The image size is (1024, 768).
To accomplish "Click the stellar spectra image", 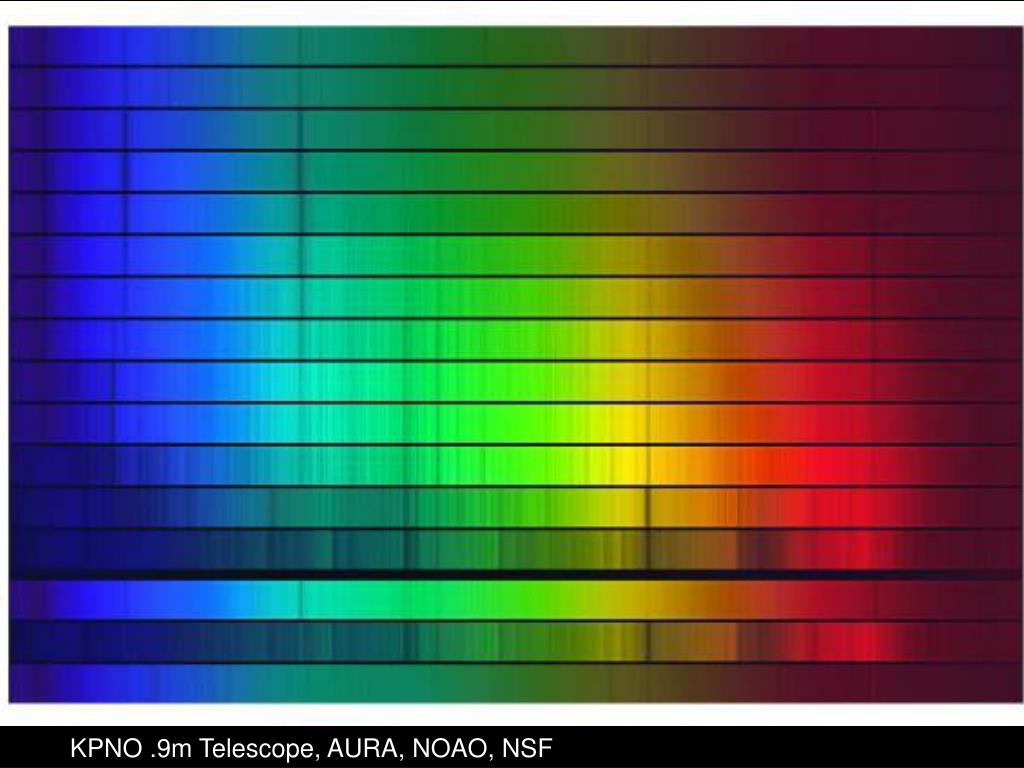I will [515, 364].
